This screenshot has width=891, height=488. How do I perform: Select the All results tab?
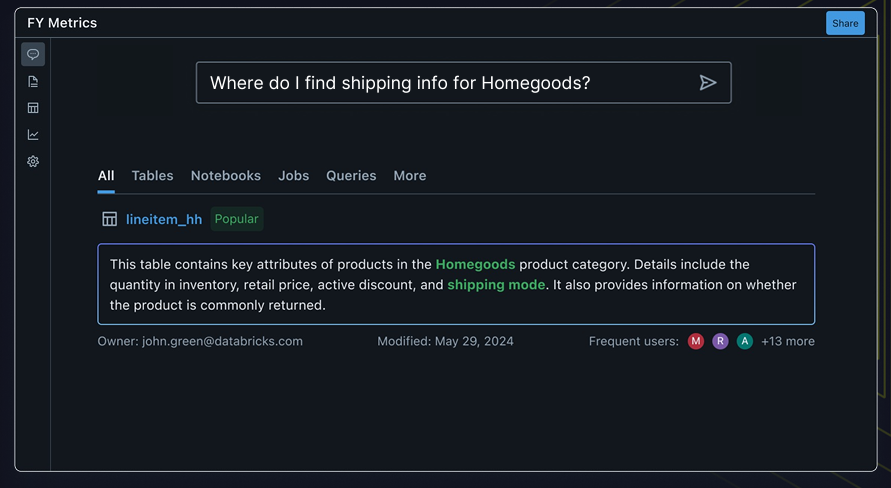106,176
